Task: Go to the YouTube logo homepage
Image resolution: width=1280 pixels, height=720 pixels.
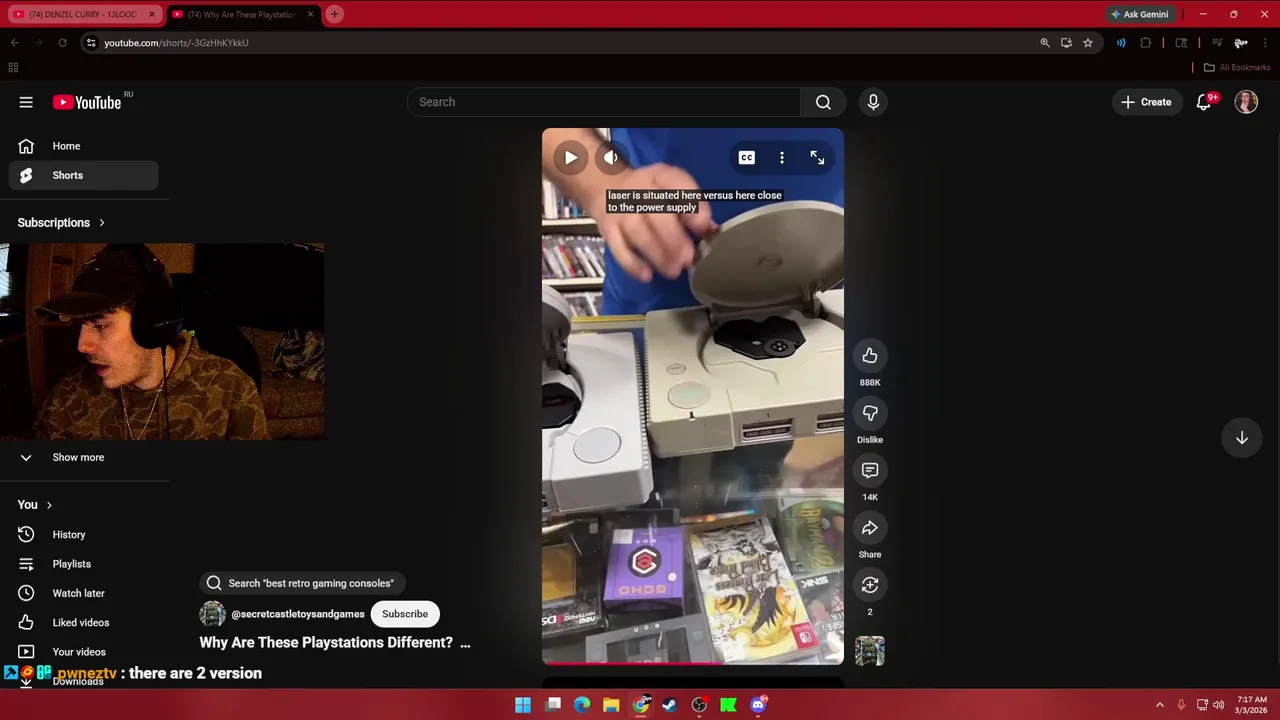Action: coord(87,102)
